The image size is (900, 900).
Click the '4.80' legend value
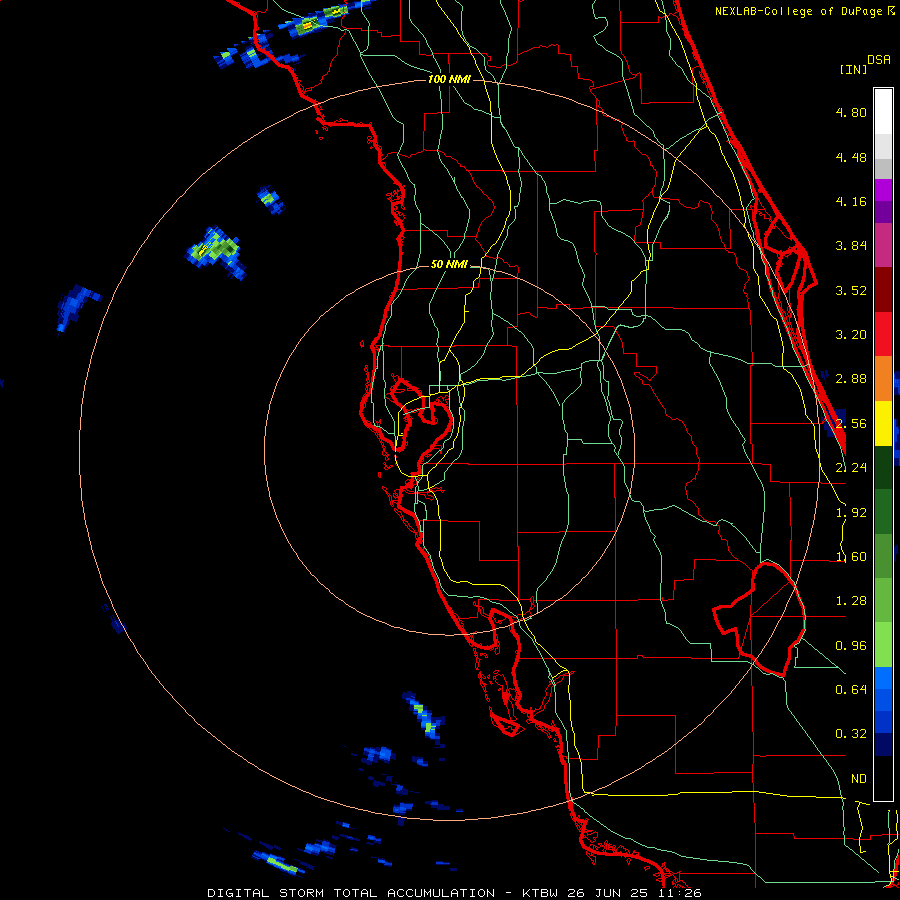[x=851, y=112]
